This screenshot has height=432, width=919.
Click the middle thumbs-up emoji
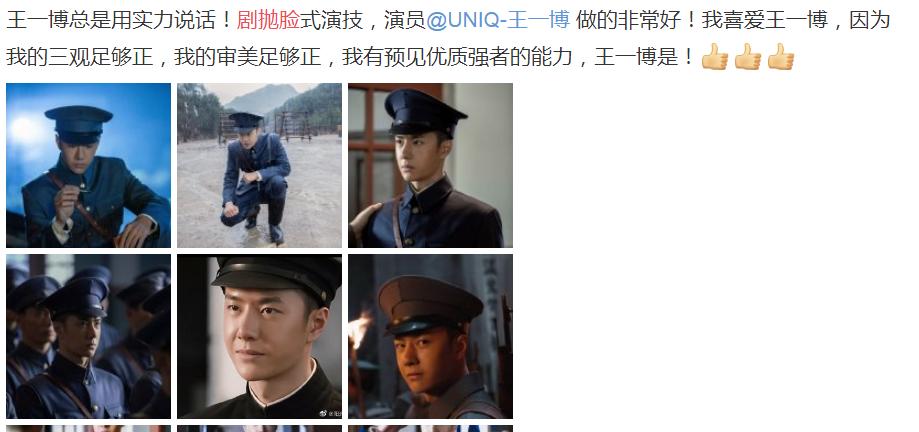747,57
